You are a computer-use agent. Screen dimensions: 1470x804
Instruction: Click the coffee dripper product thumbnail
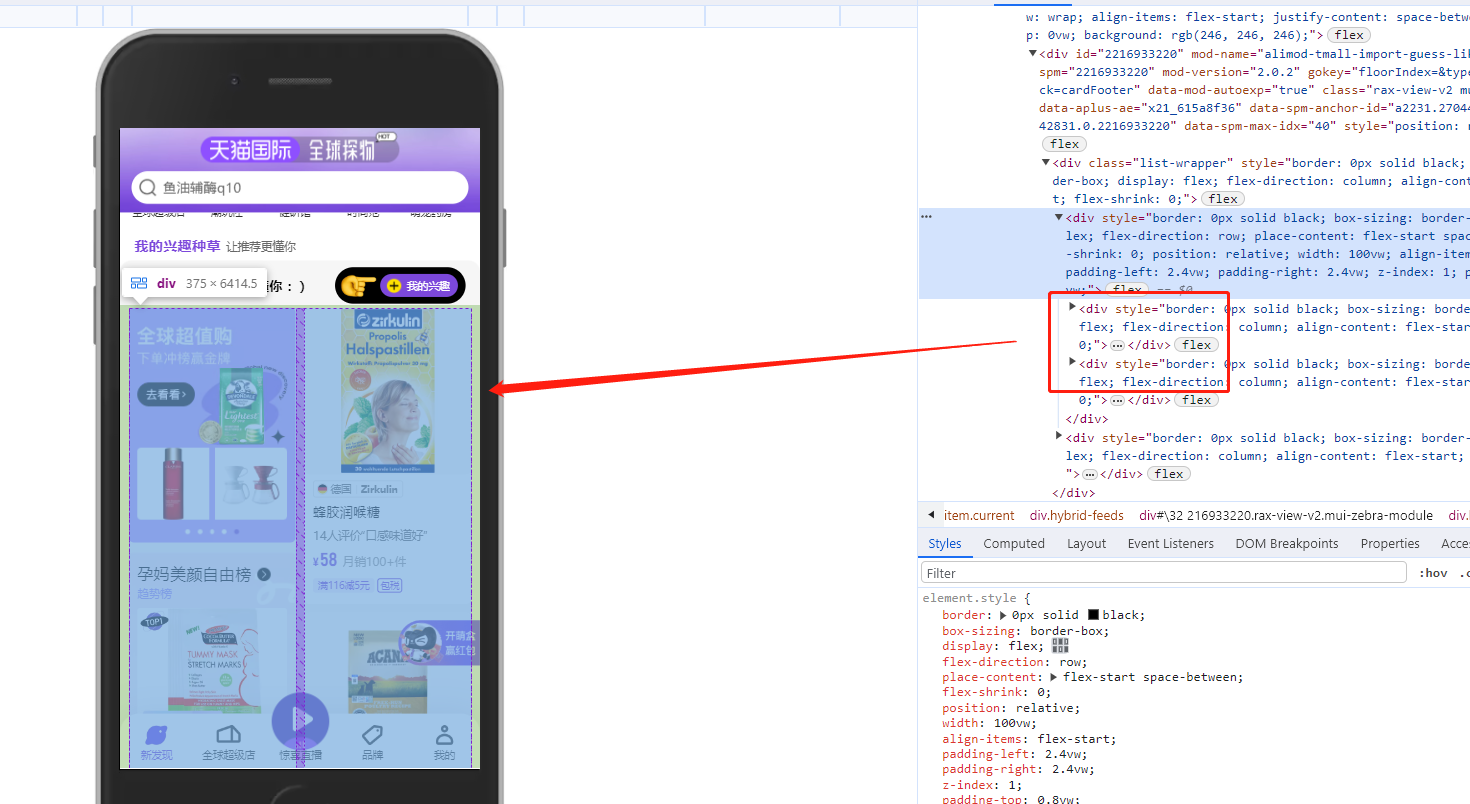251,483
